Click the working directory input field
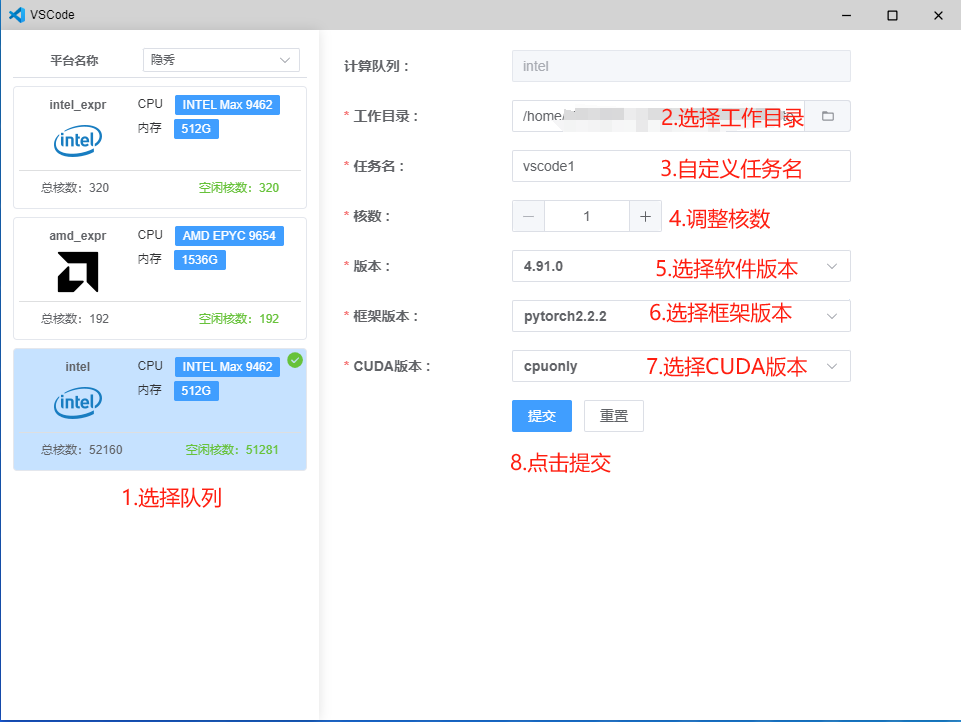This screenshot has width=961, height=722. (659, 116)
